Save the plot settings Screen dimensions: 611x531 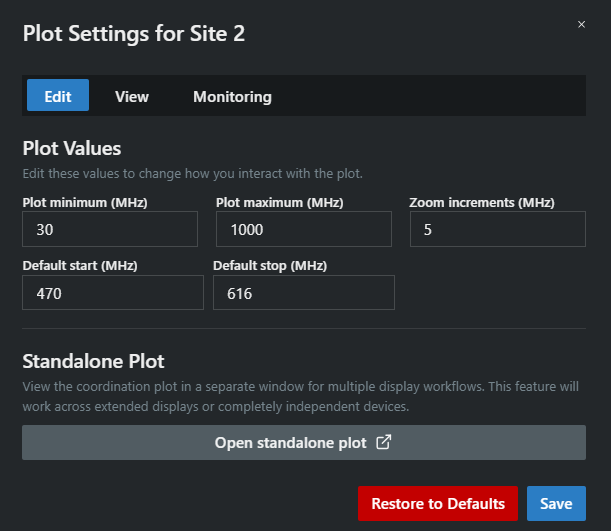(x=556, y=503)
